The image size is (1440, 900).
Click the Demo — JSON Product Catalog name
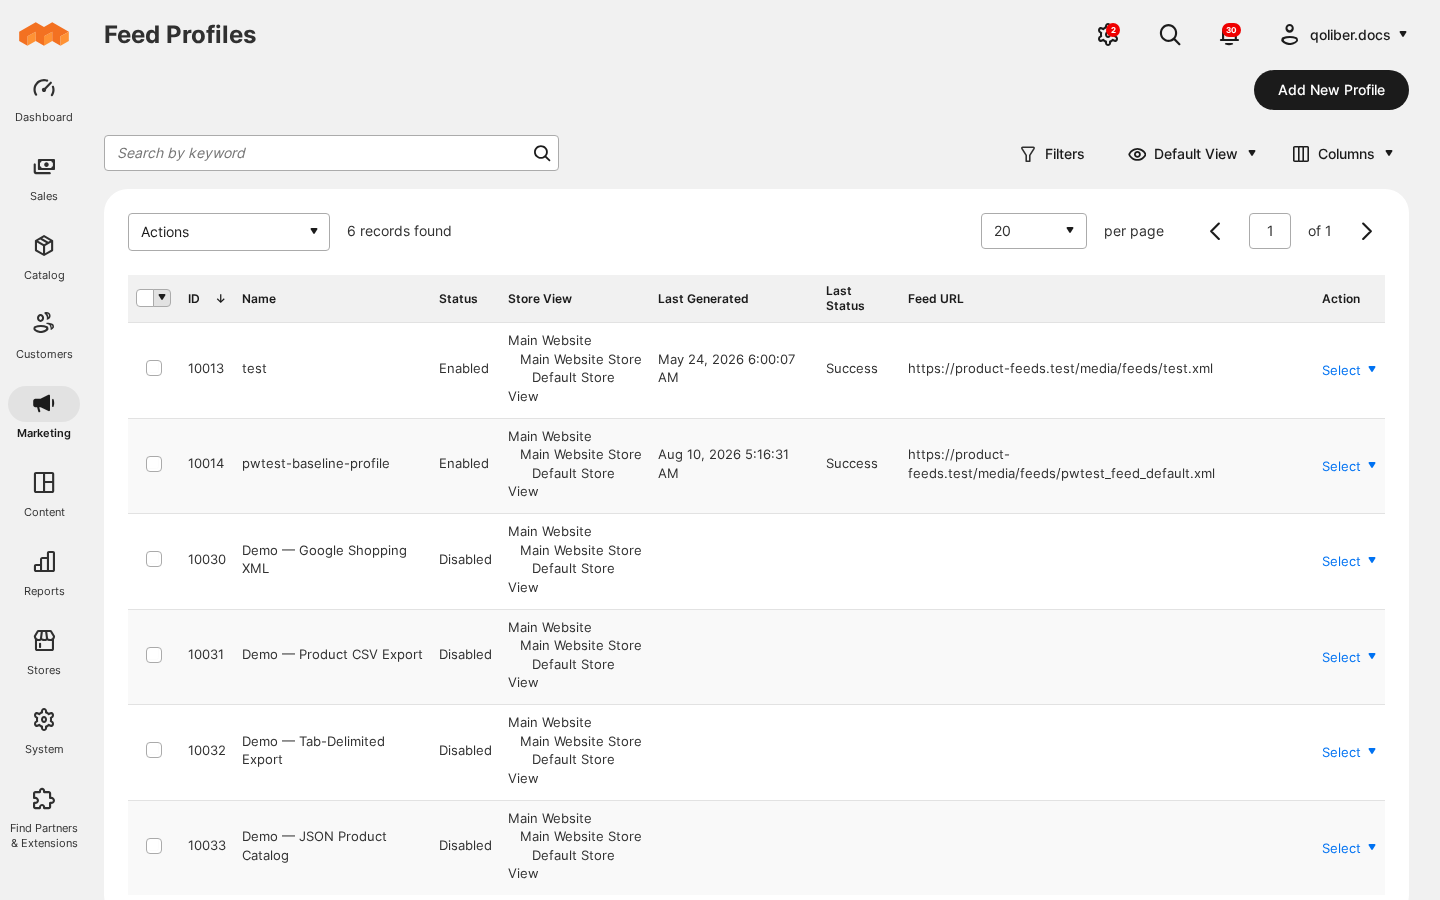tap(314, 846)
